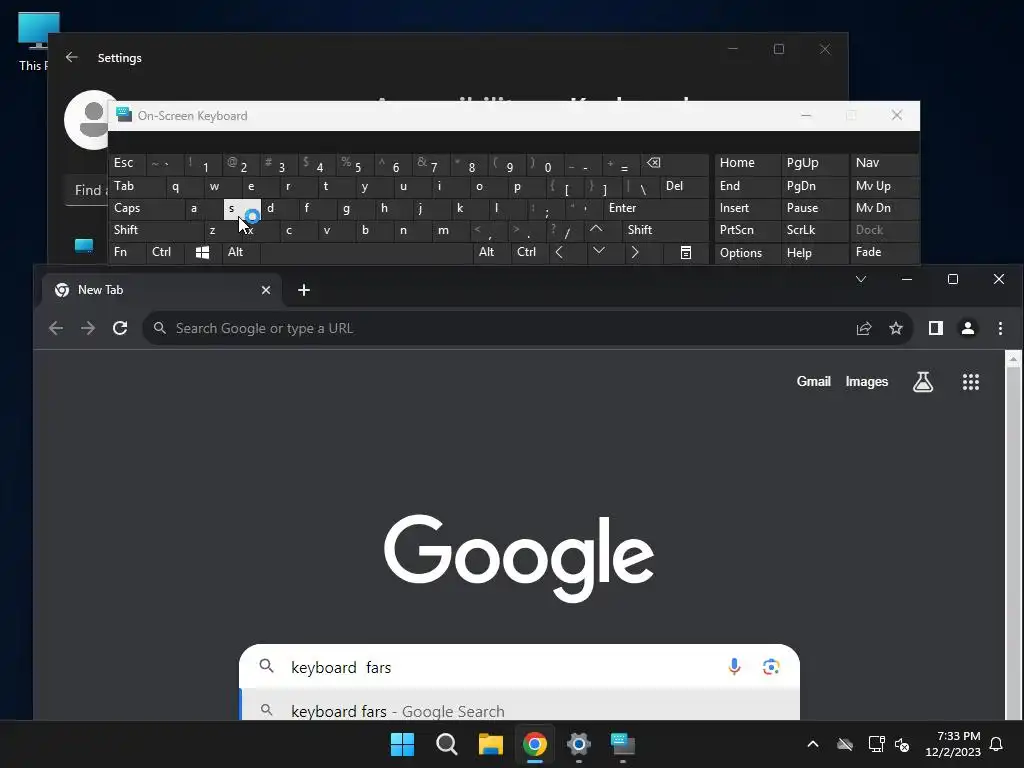1024x768 pixels.
Task: Click the 's' key on On-Screen Keyboard
Action: (x=242, y=208)
